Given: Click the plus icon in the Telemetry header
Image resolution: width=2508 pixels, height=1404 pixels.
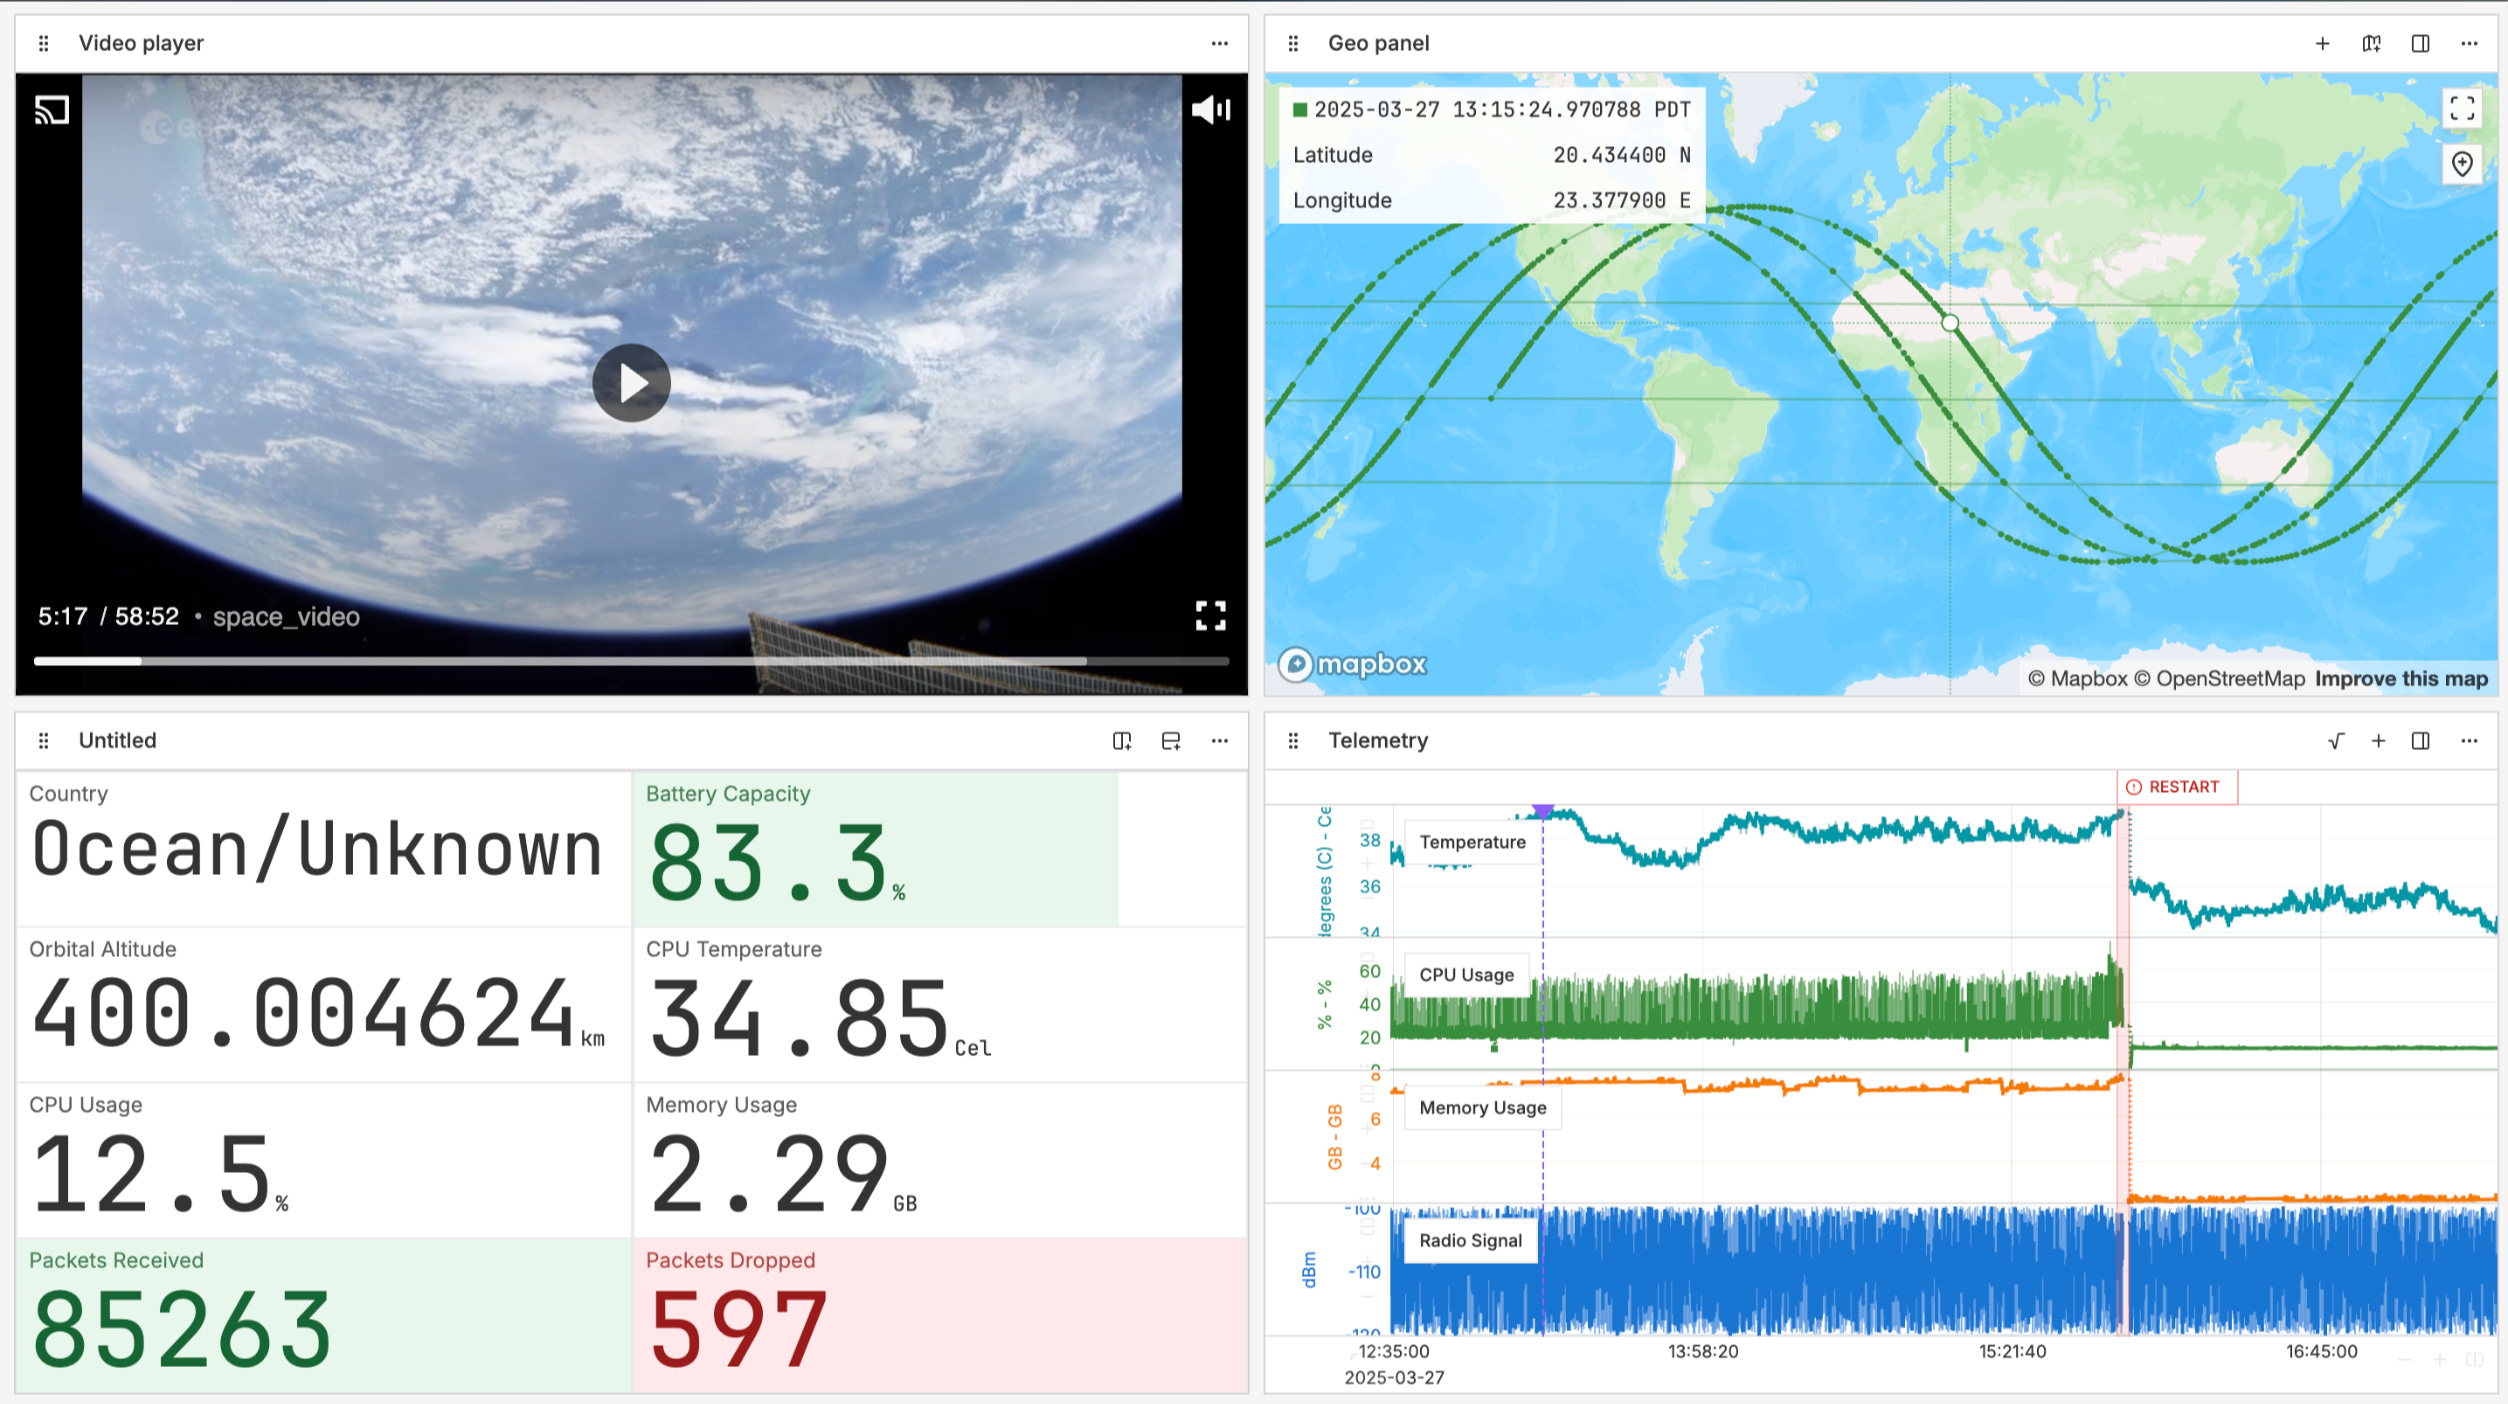Looking at the screenshot, I should click(x=2380, y=741).
